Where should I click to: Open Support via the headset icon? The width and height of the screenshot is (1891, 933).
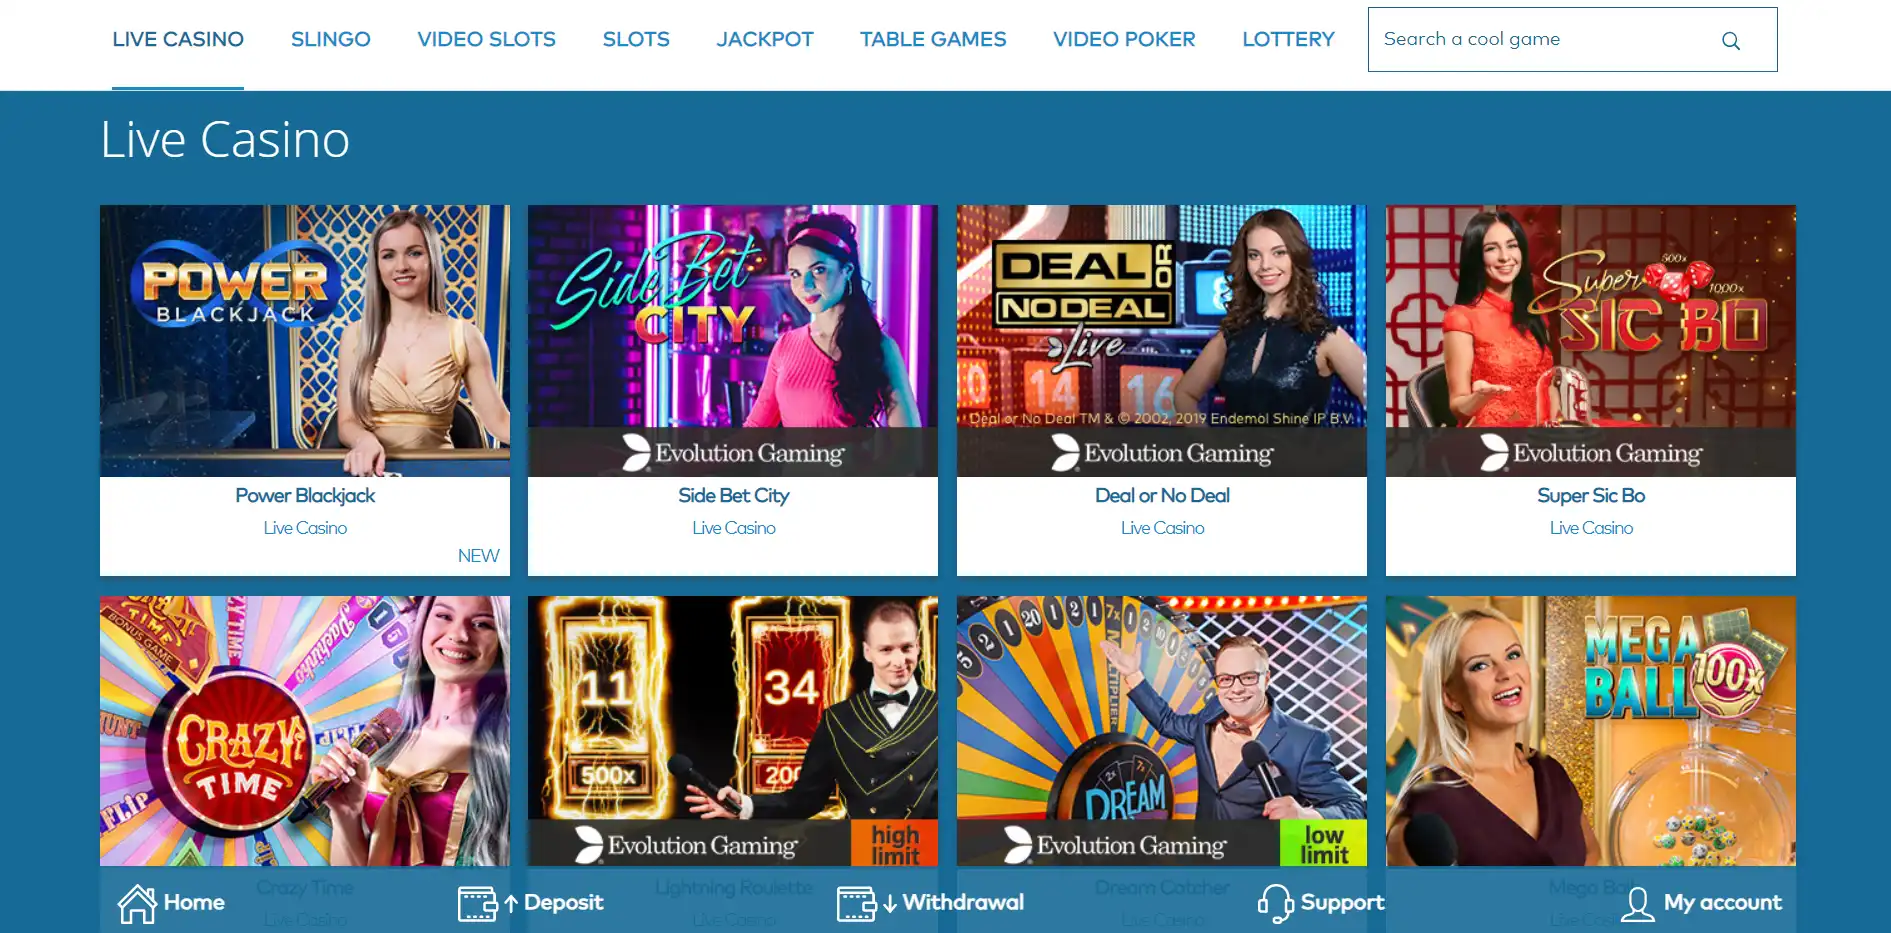1275,904
